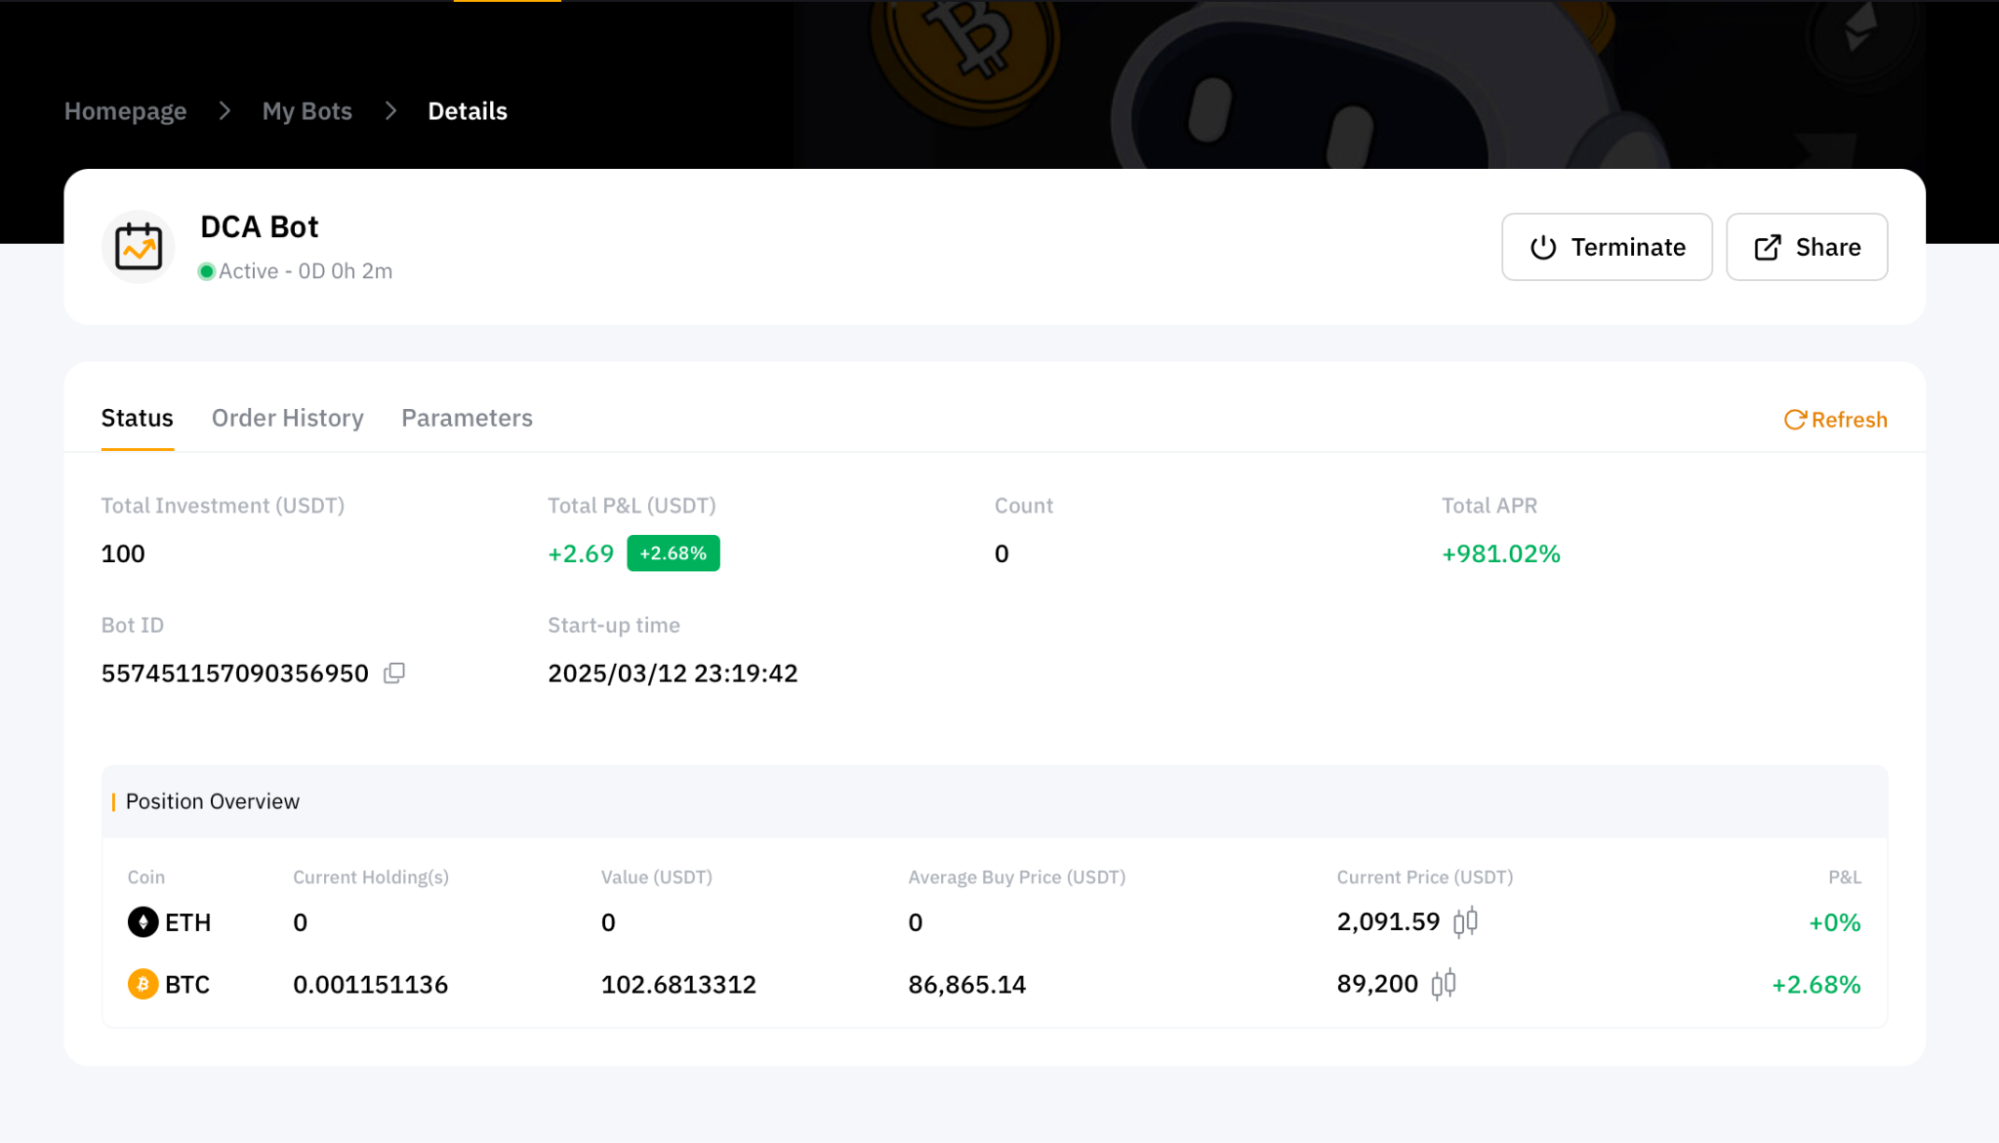
Task: Select the Status tab
Action: (x=137, y=418)
